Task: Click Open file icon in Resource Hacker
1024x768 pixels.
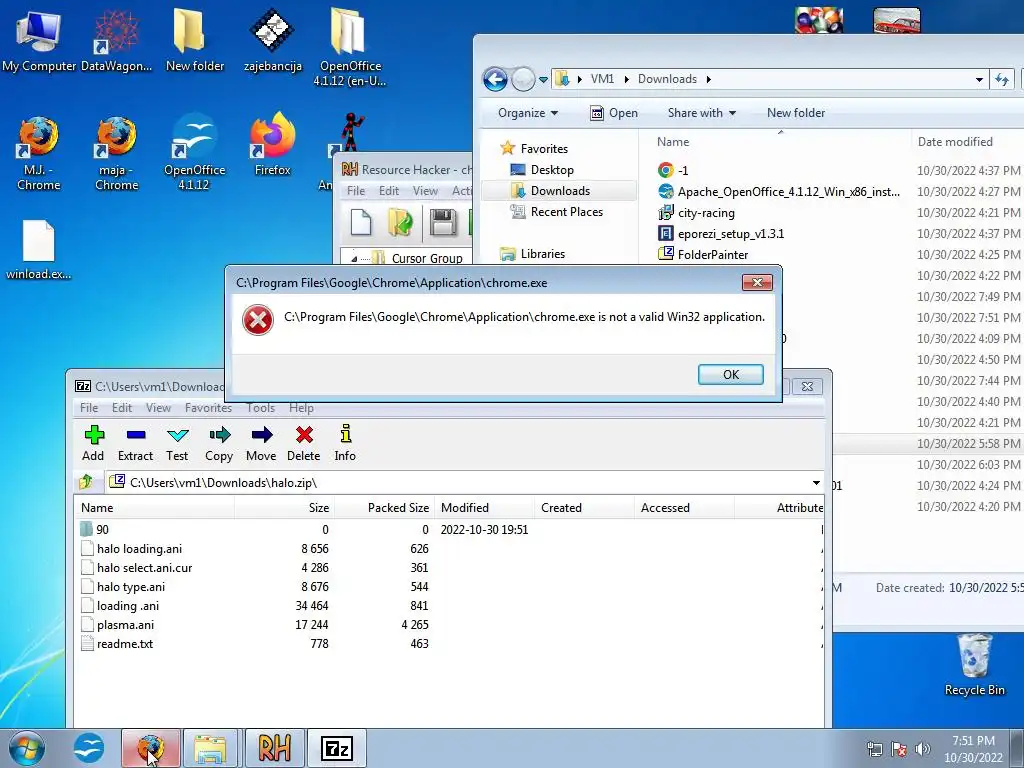Action: (400, 222)
